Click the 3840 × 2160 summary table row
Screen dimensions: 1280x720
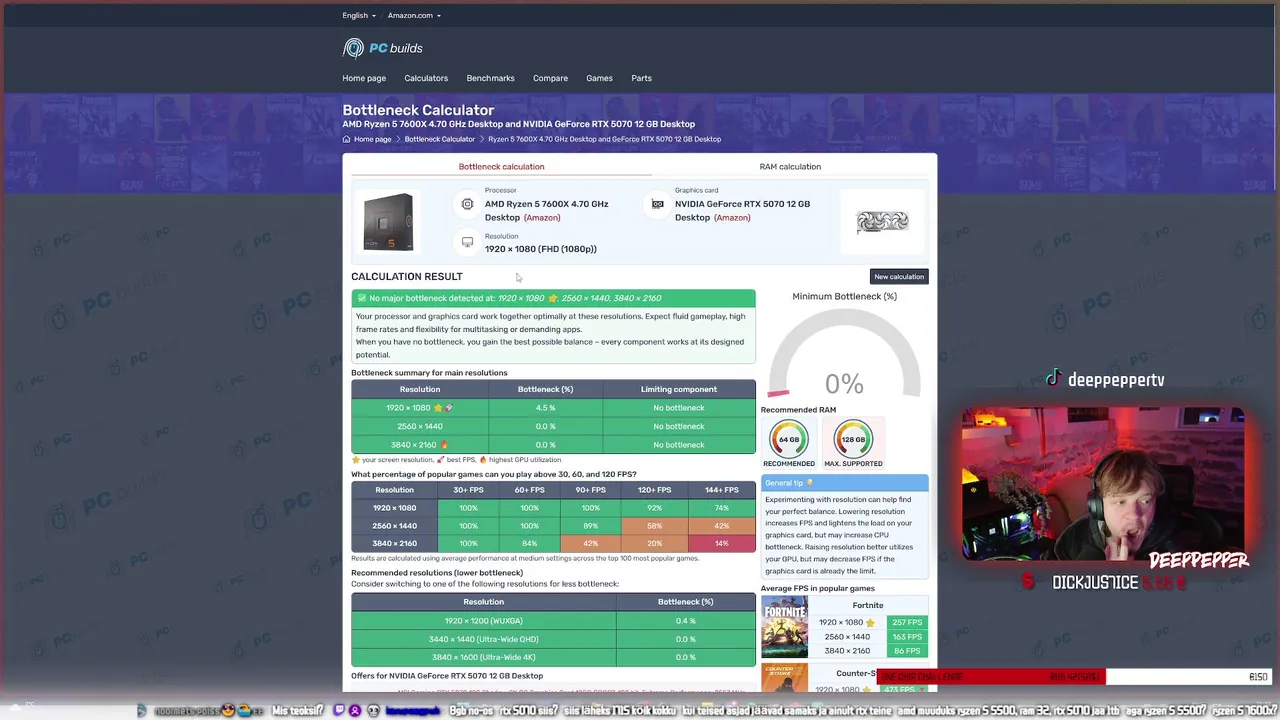(x=553, y=444)
